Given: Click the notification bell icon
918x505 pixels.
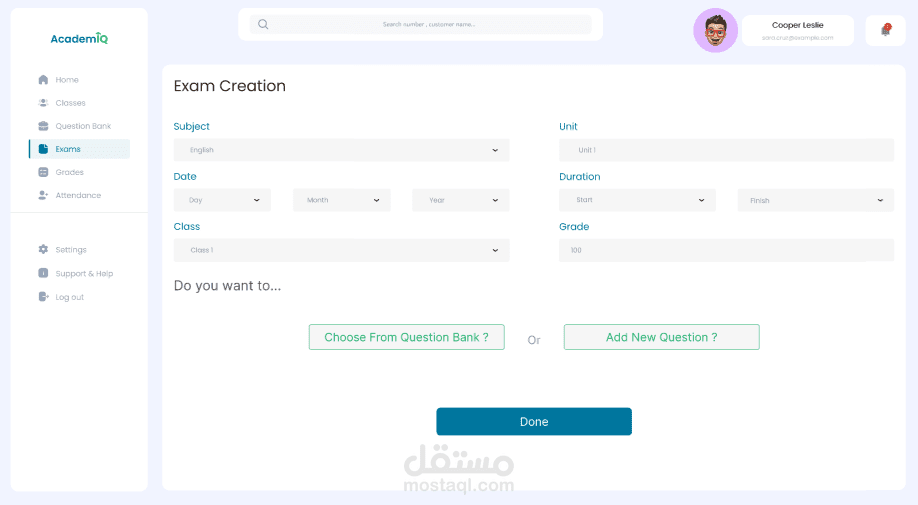Looking at the screenshot, I should pos(885,30).
